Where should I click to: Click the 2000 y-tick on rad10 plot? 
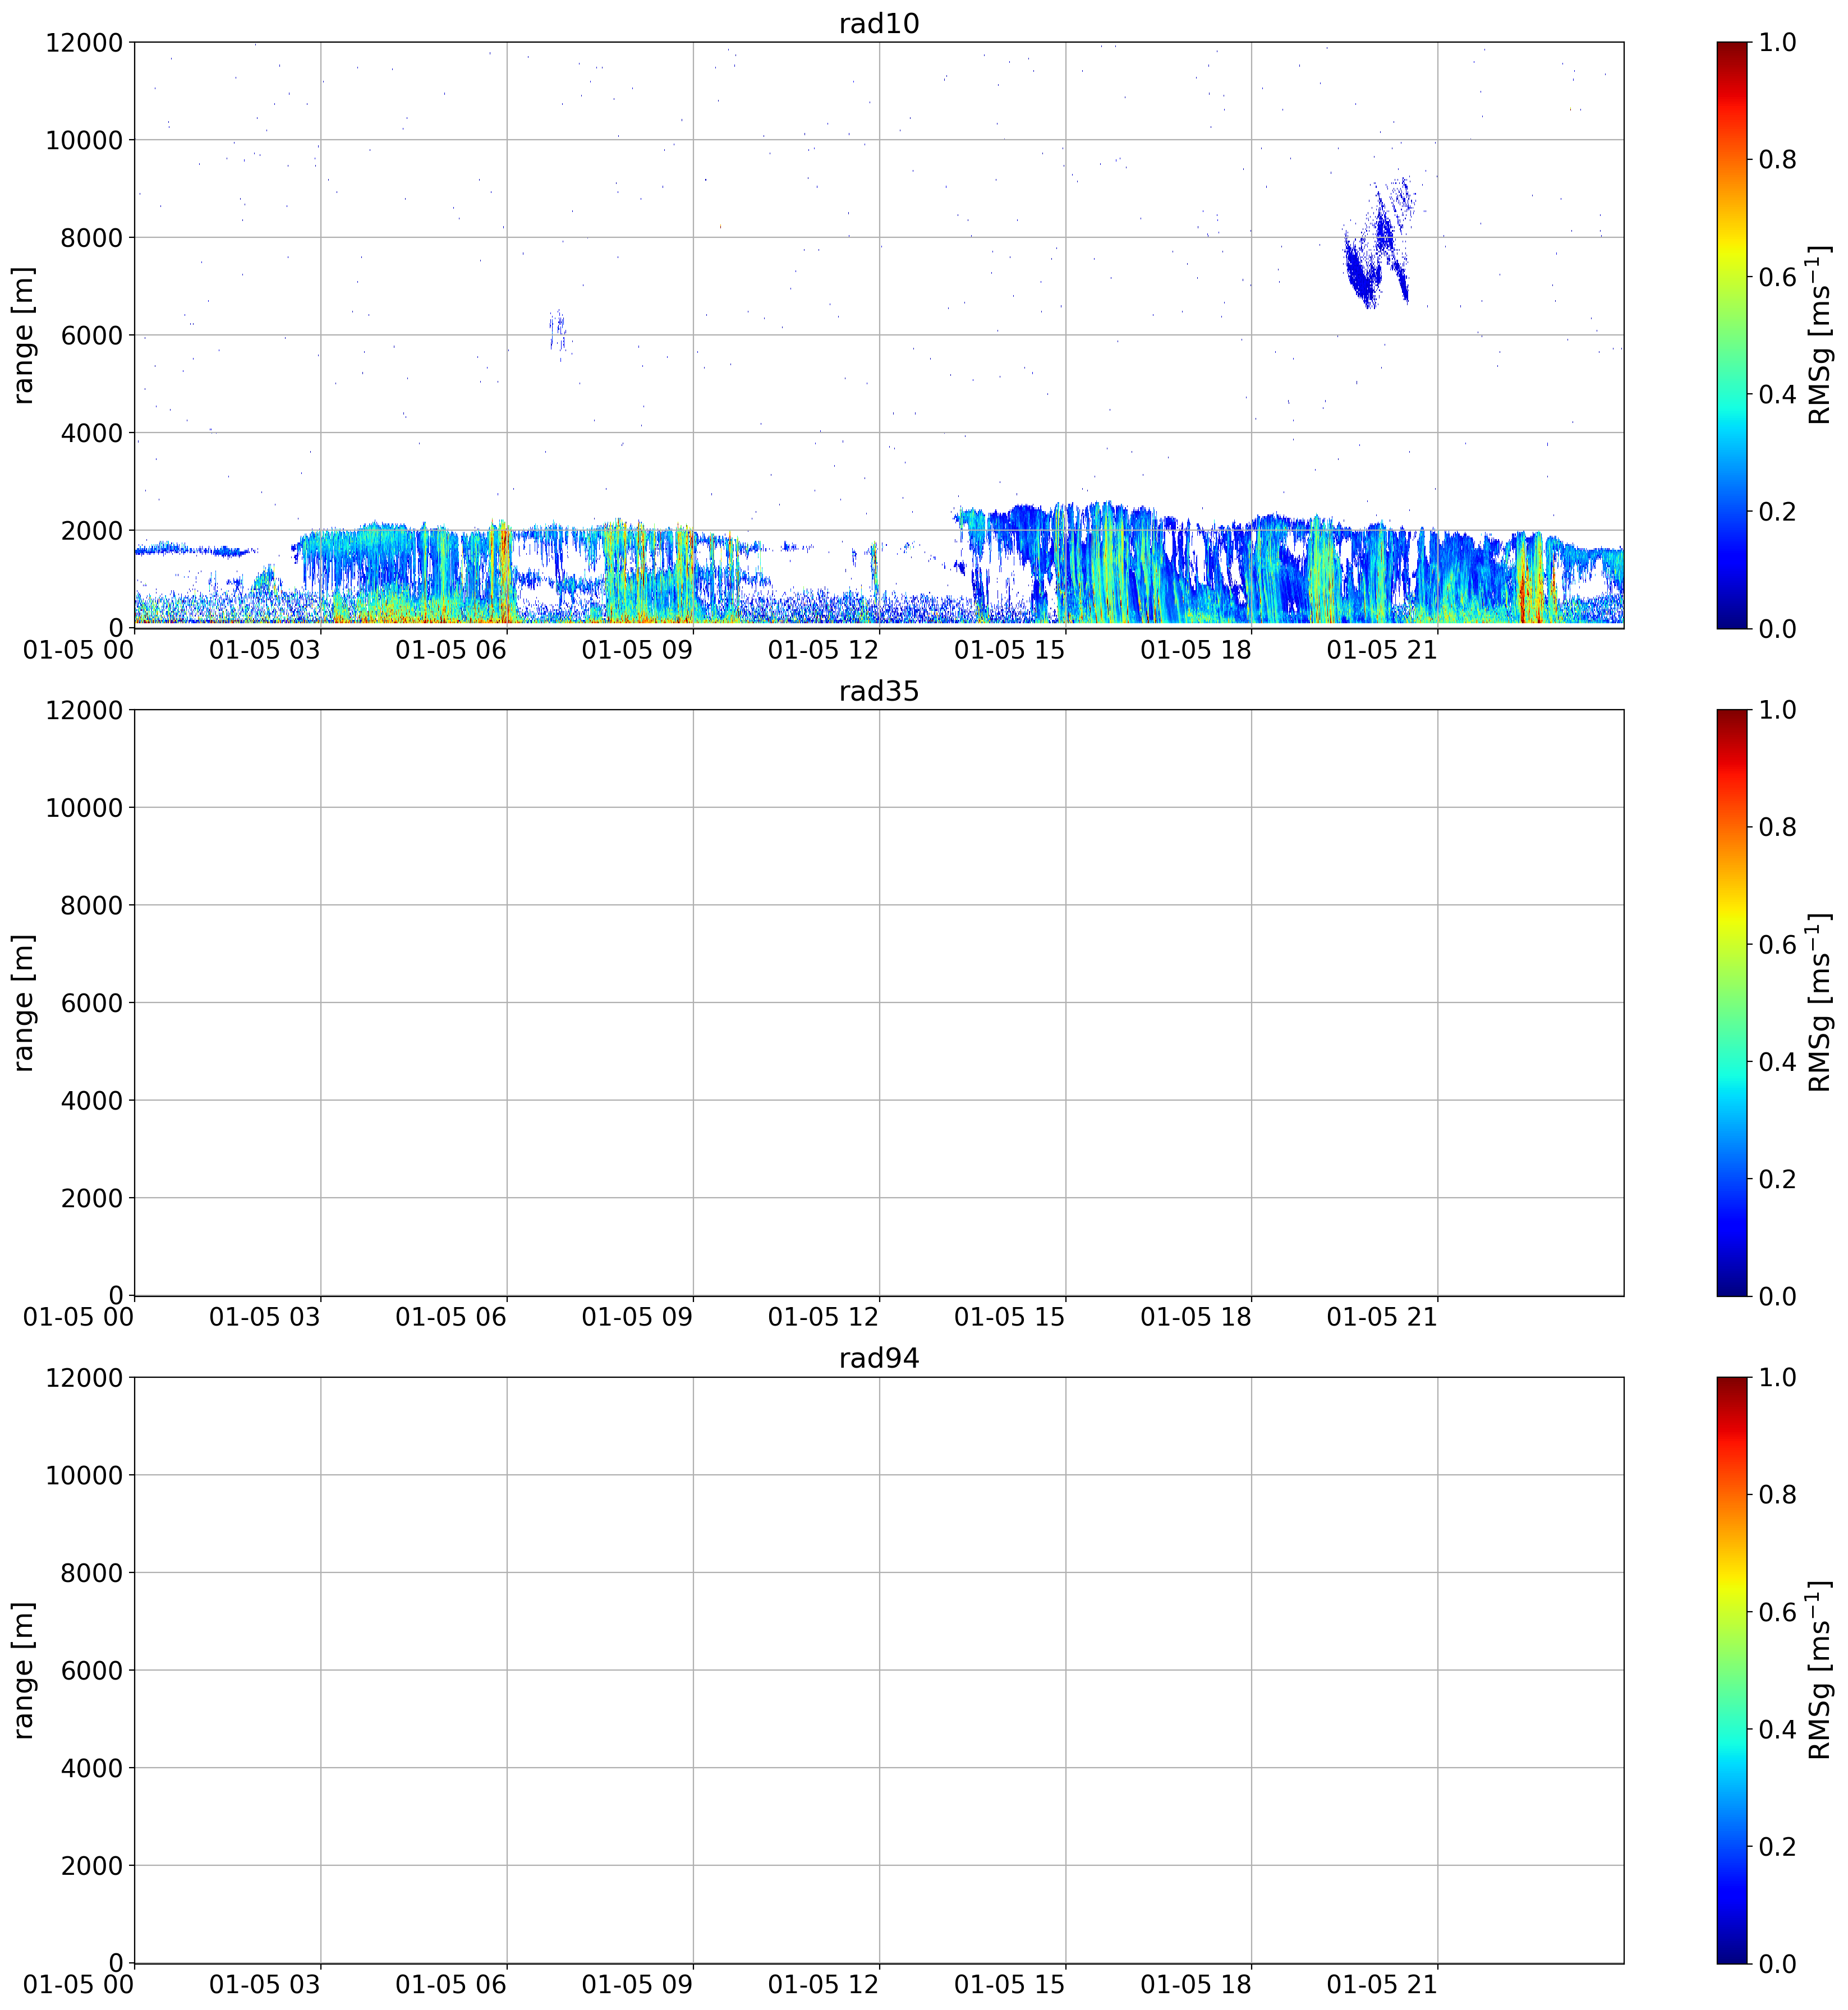tap(92, 530)
